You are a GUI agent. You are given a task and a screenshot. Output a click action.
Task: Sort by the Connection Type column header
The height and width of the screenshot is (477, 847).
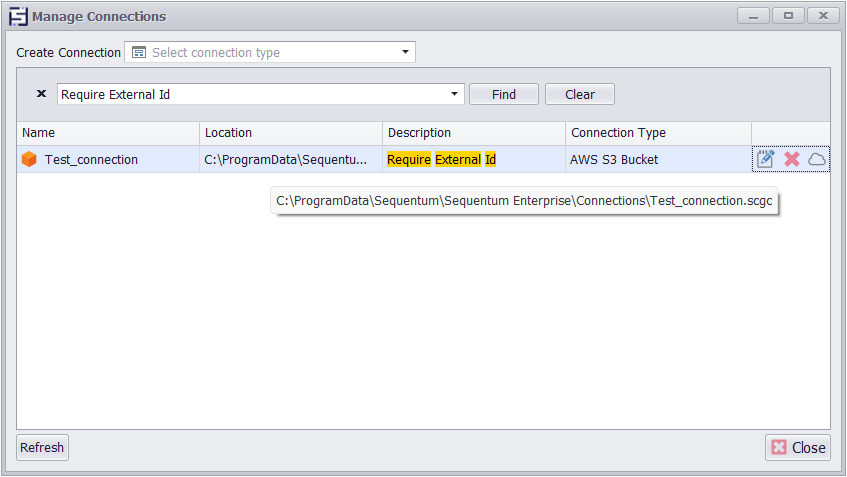658,133
